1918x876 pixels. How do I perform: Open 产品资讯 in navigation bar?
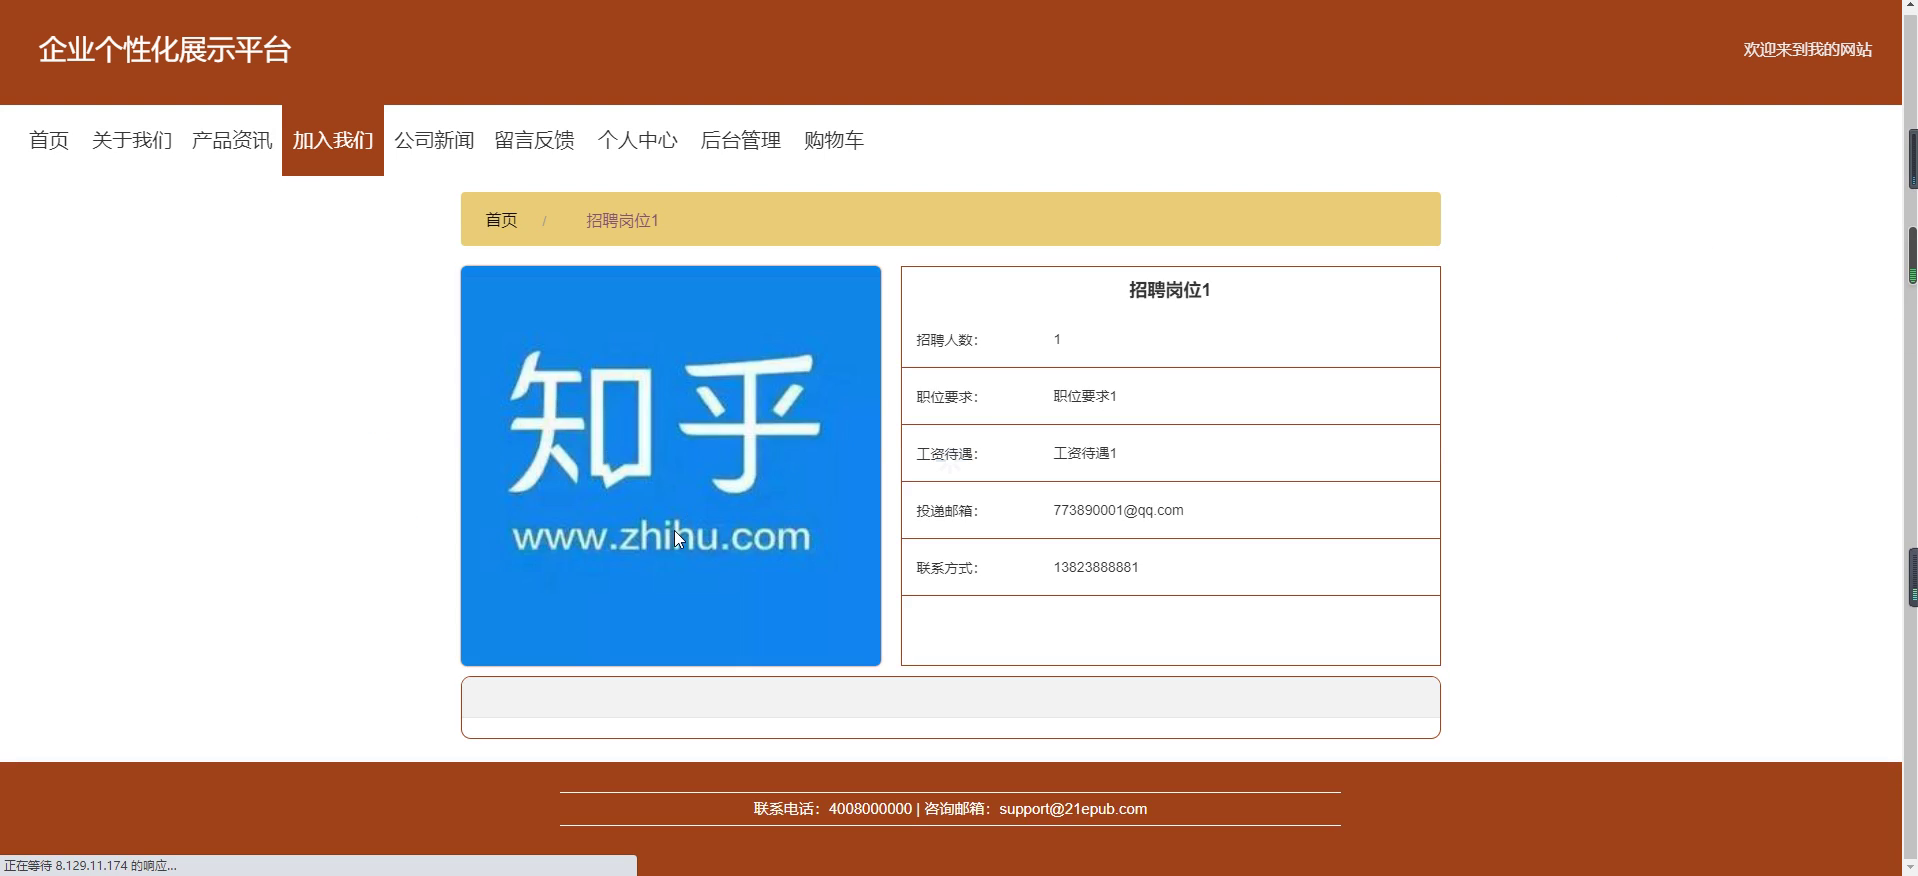tap(232, 140)
